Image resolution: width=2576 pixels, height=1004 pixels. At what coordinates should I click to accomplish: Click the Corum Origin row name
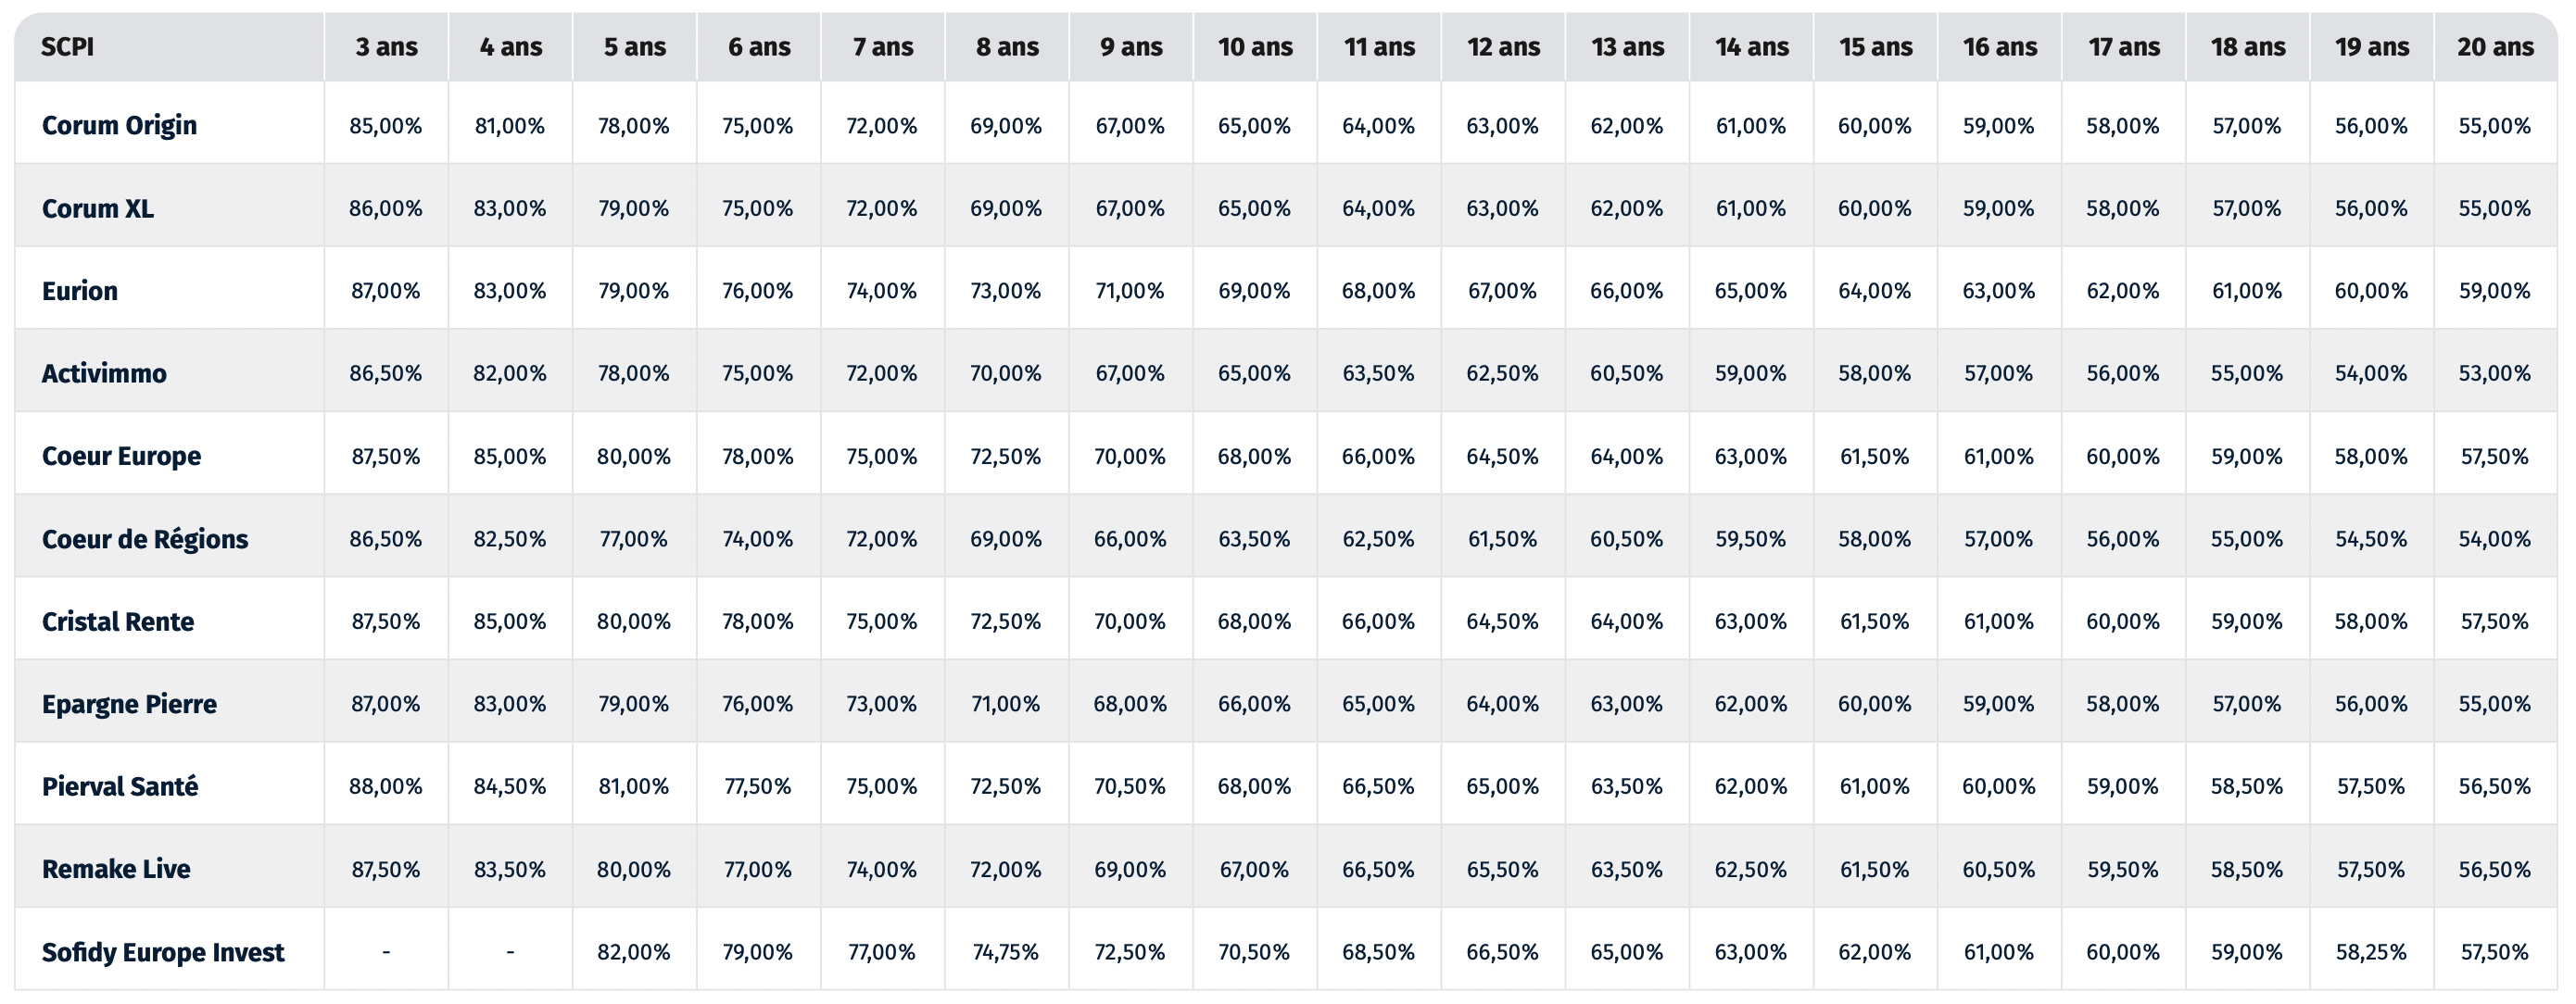coord(119,125)
